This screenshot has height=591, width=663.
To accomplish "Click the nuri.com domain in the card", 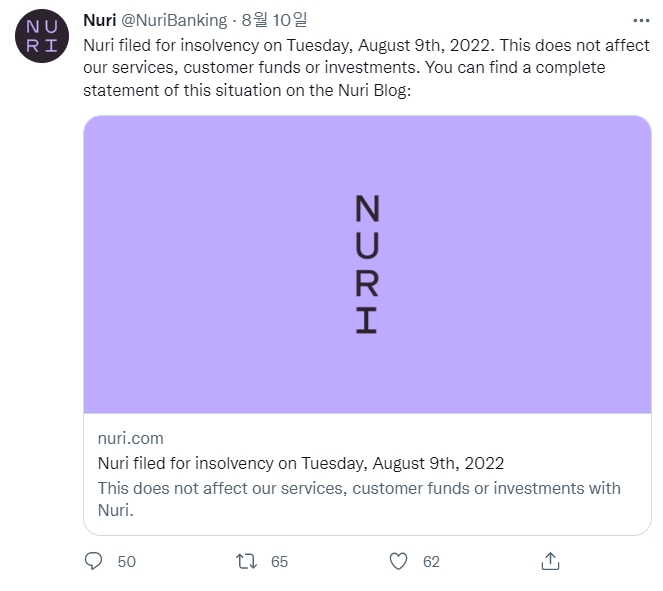I will click(131, 438).
